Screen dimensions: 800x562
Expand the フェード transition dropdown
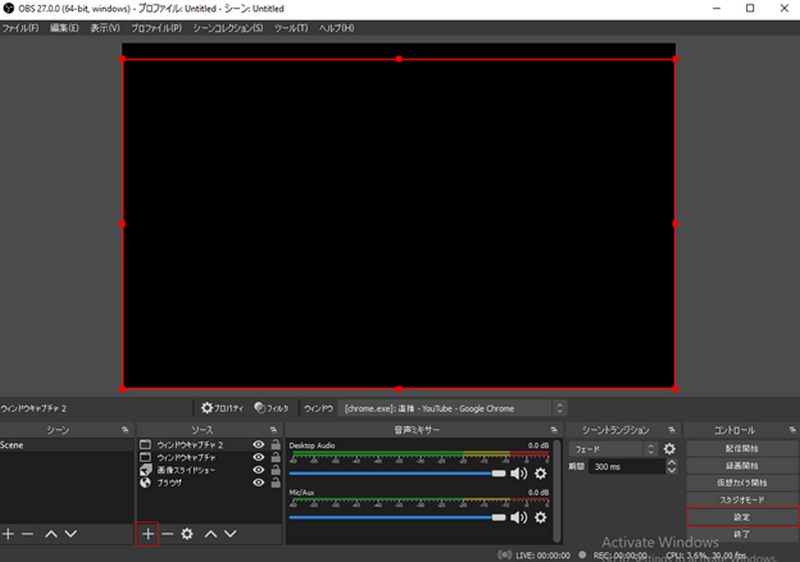(613, 449)
